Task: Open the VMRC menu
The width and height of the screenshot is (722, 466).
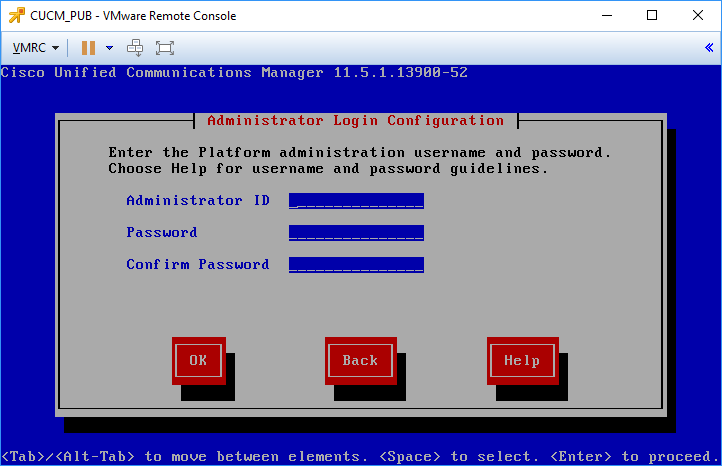Action: [35, 48]
